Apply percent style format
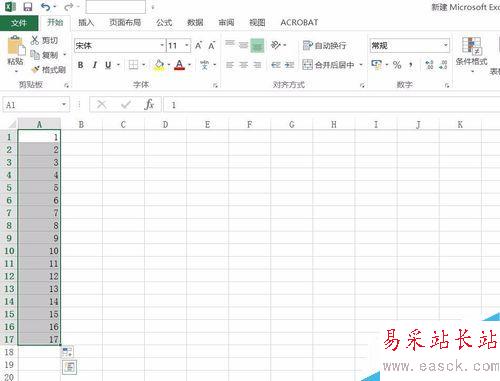The image size is (500, 381). (x=397, y=65)
